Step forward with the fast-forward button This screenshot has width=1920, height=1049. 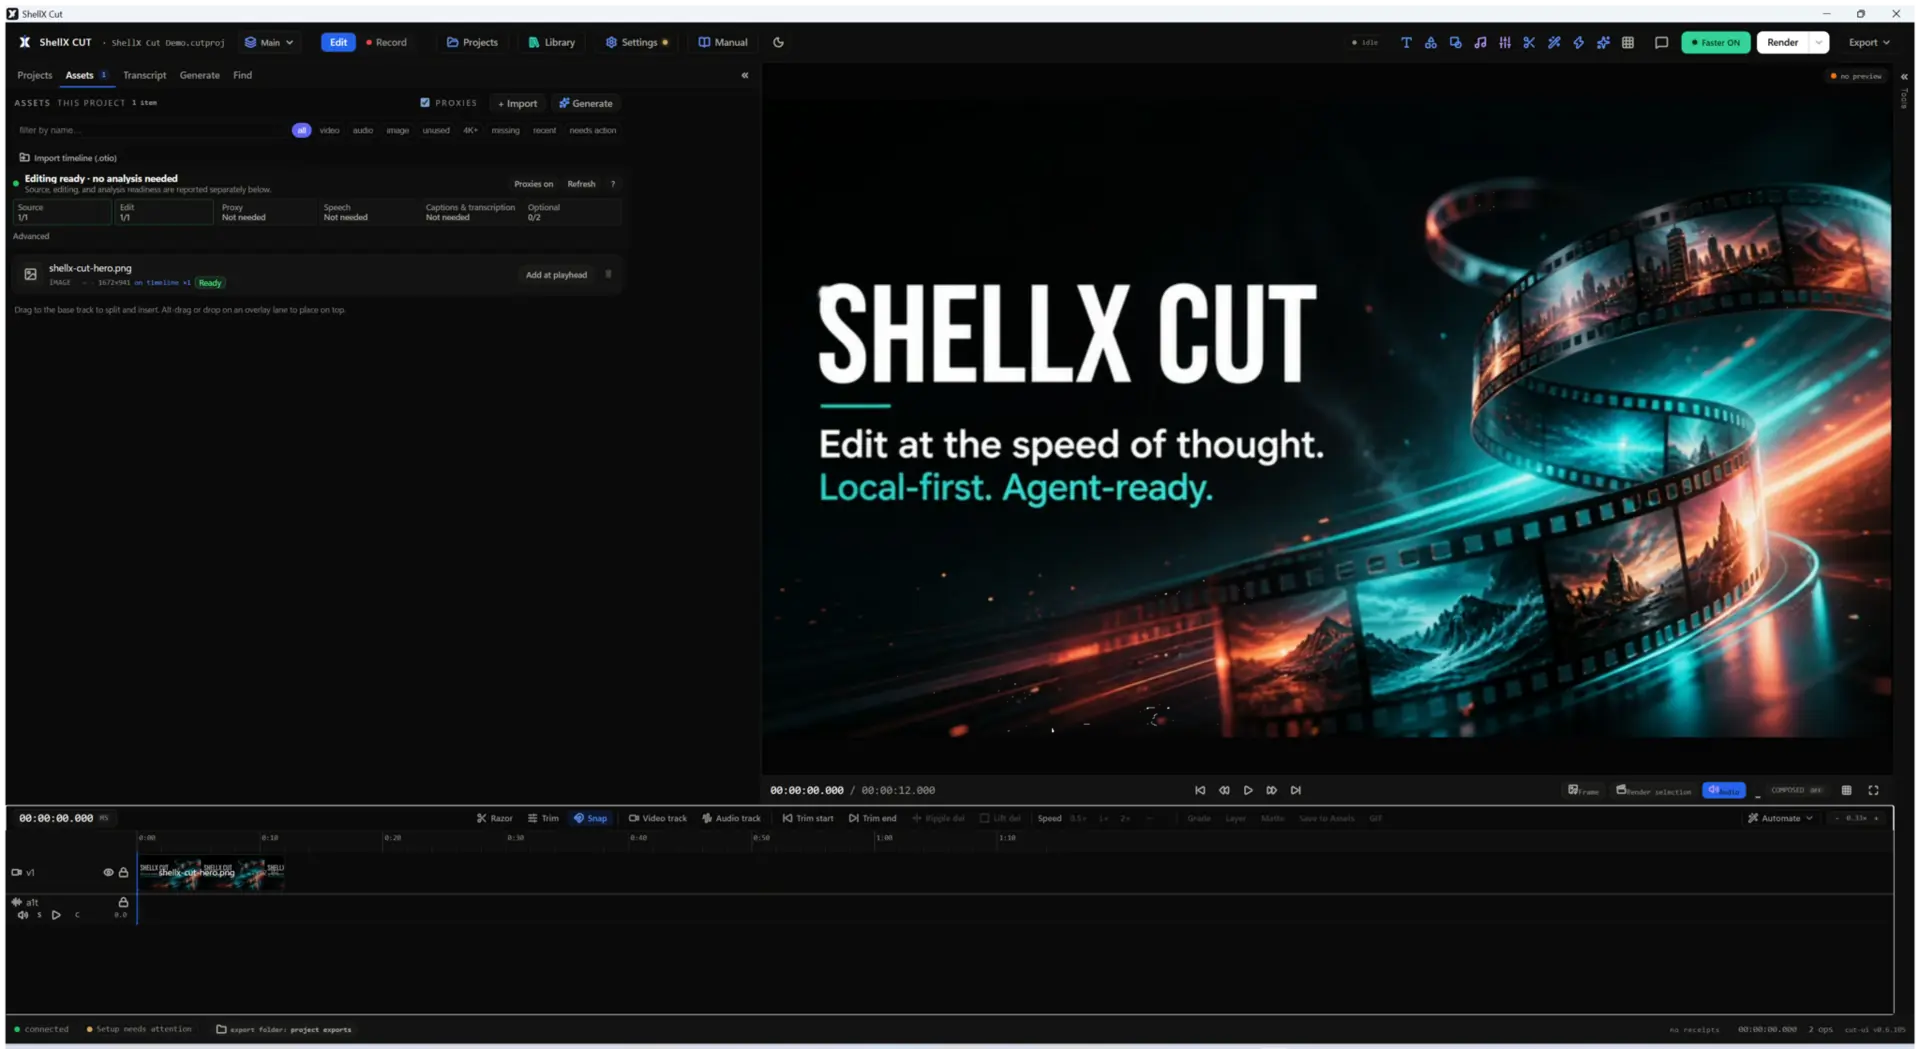click(1271, 790)
